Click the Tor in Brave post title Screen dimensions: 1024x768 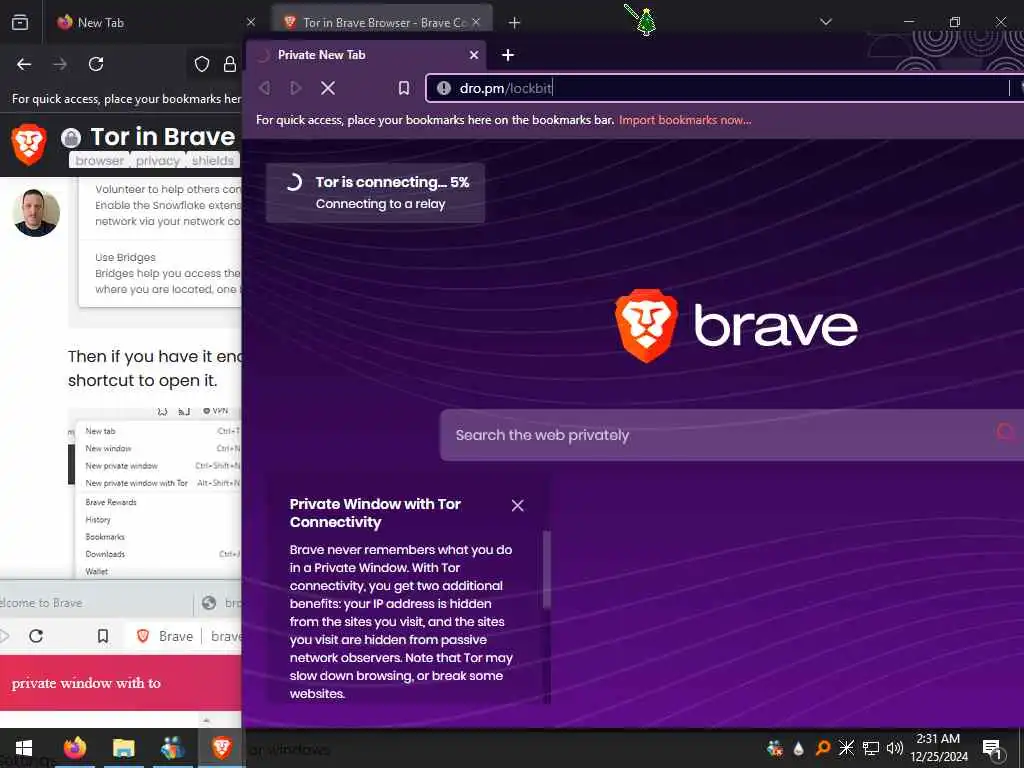click(162, 136)
